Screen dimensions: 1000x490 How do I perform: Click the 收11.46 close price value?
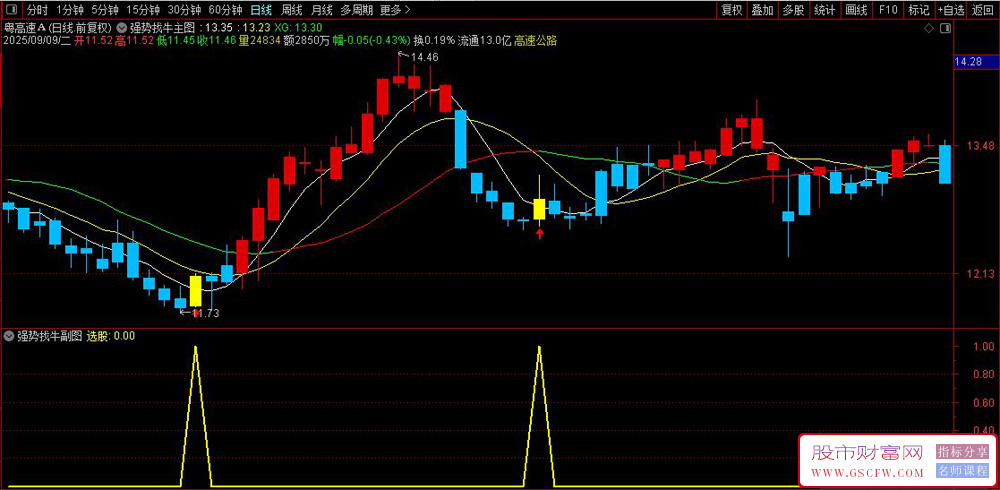coord(217,40)
